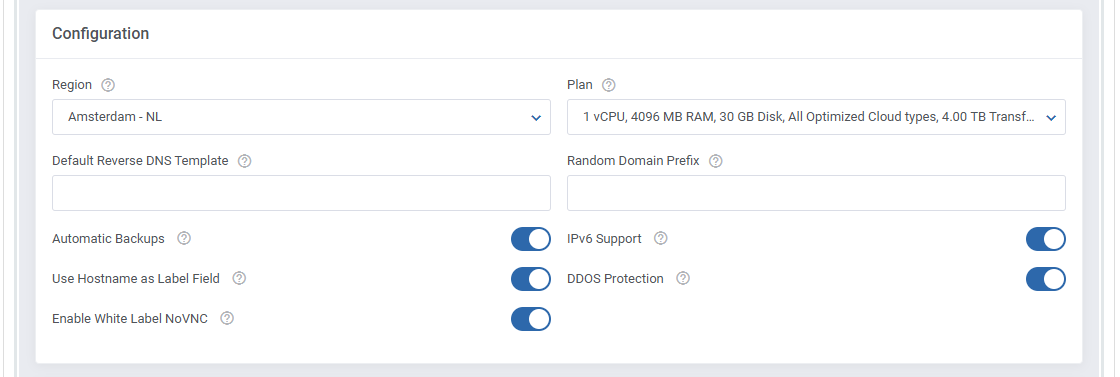Screen dimensions: 1120x377
Task: Click the Configuration section heading
Action: coord(101,34)
